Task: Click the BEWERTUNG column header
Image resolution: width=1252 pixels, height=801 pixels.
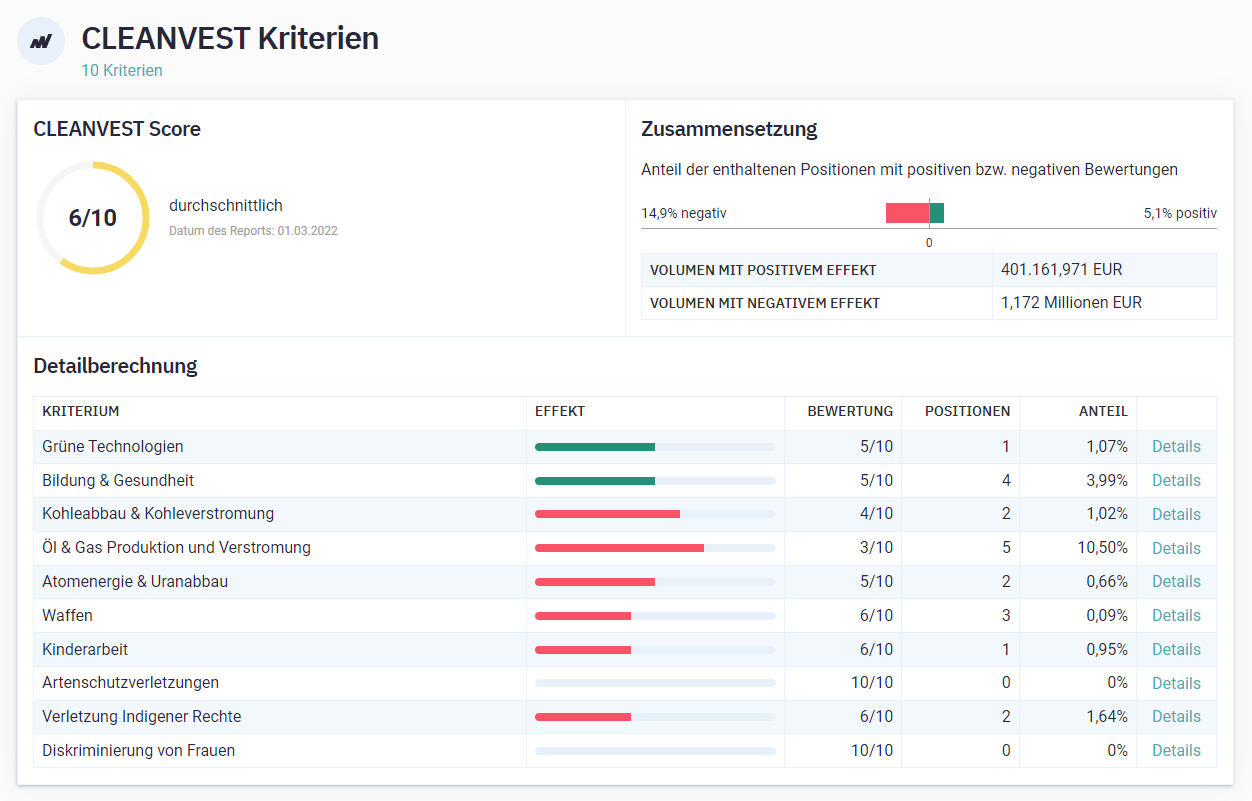Action: pos(850,412)
